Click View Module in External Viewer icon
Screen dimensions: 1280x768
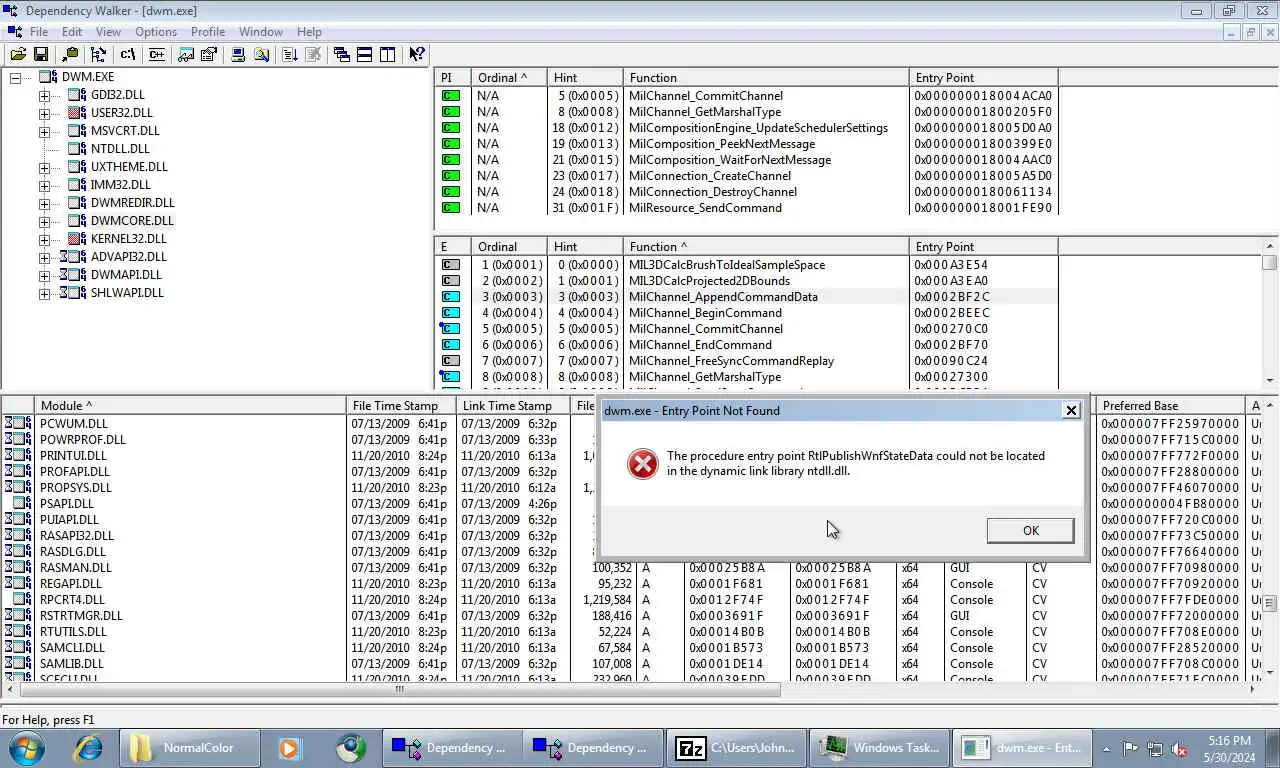[x=185, y=54]
